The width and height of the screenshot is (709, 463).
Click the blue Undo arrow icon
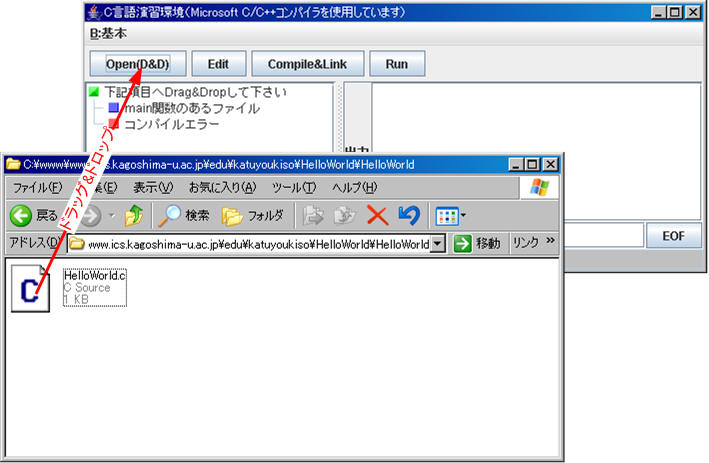click(x=408, y=215)
